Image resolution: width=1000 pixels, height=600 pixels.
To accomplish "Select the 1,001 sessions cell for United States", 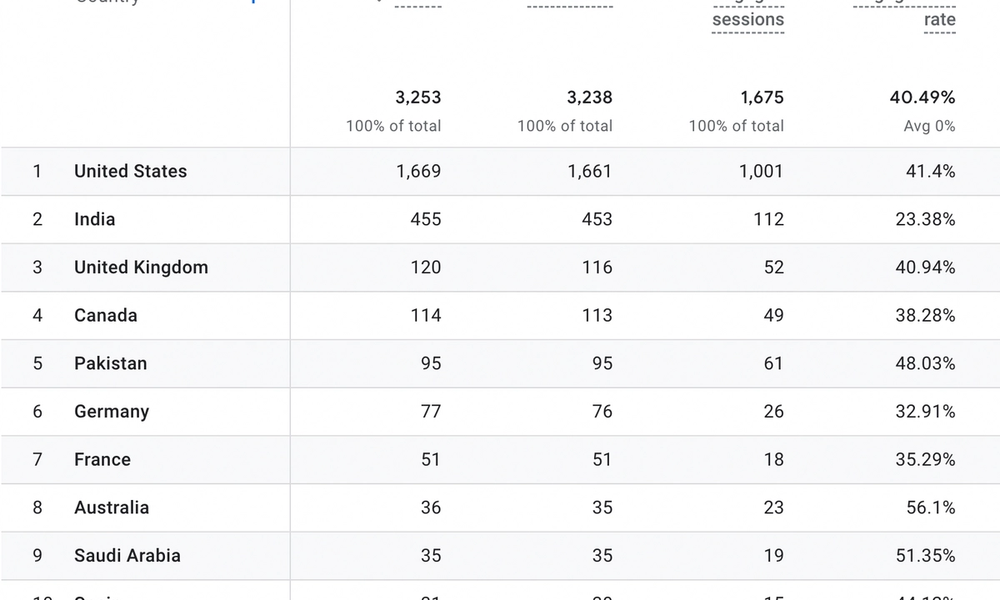I will 761,171.
